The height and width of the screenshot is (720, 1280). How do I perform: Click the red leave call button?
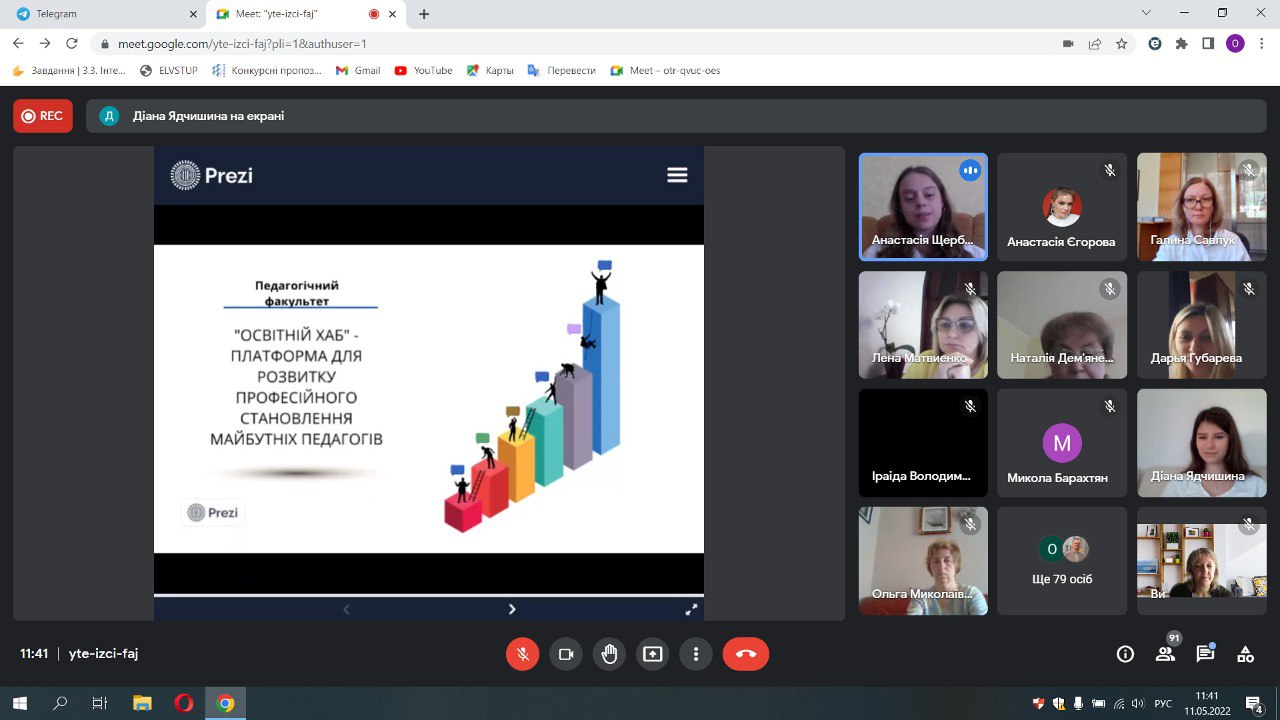[x=745, y=654]
